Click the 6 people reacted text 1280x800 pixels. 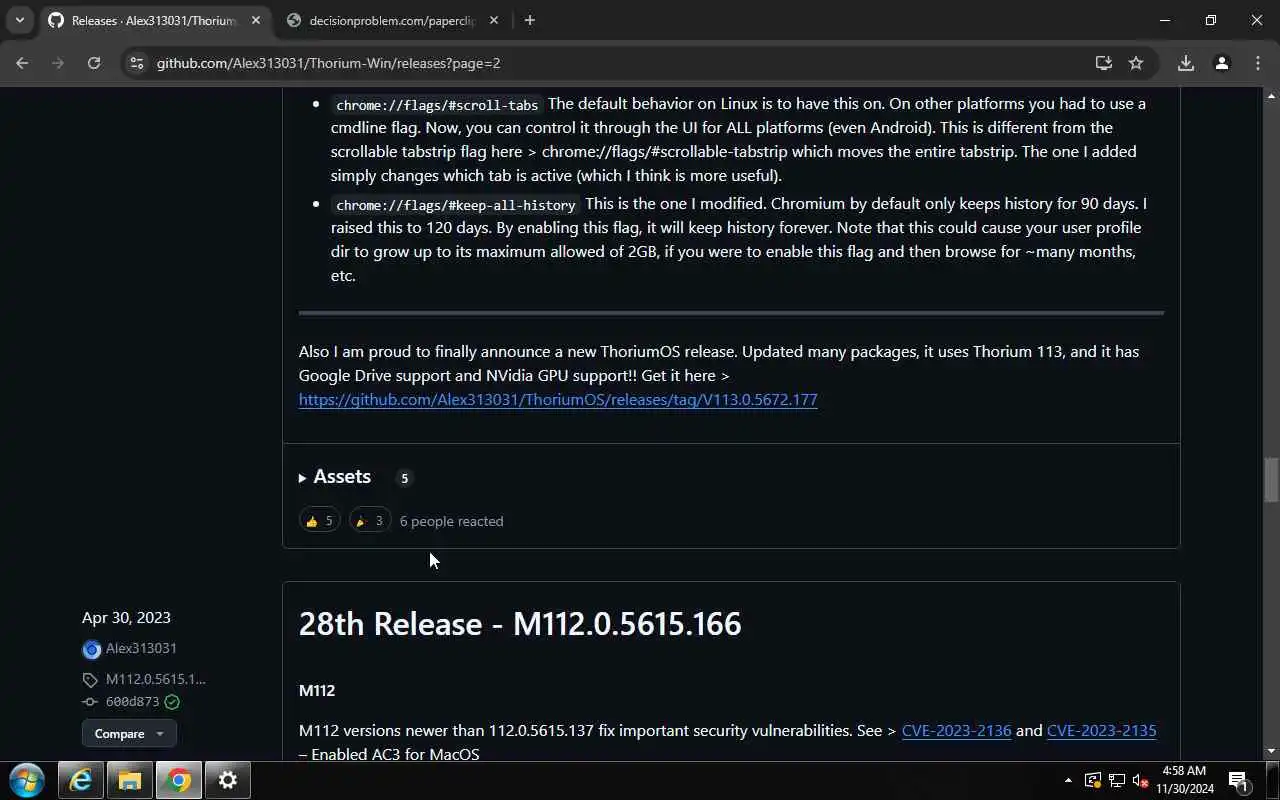click(x=451, y=521)
